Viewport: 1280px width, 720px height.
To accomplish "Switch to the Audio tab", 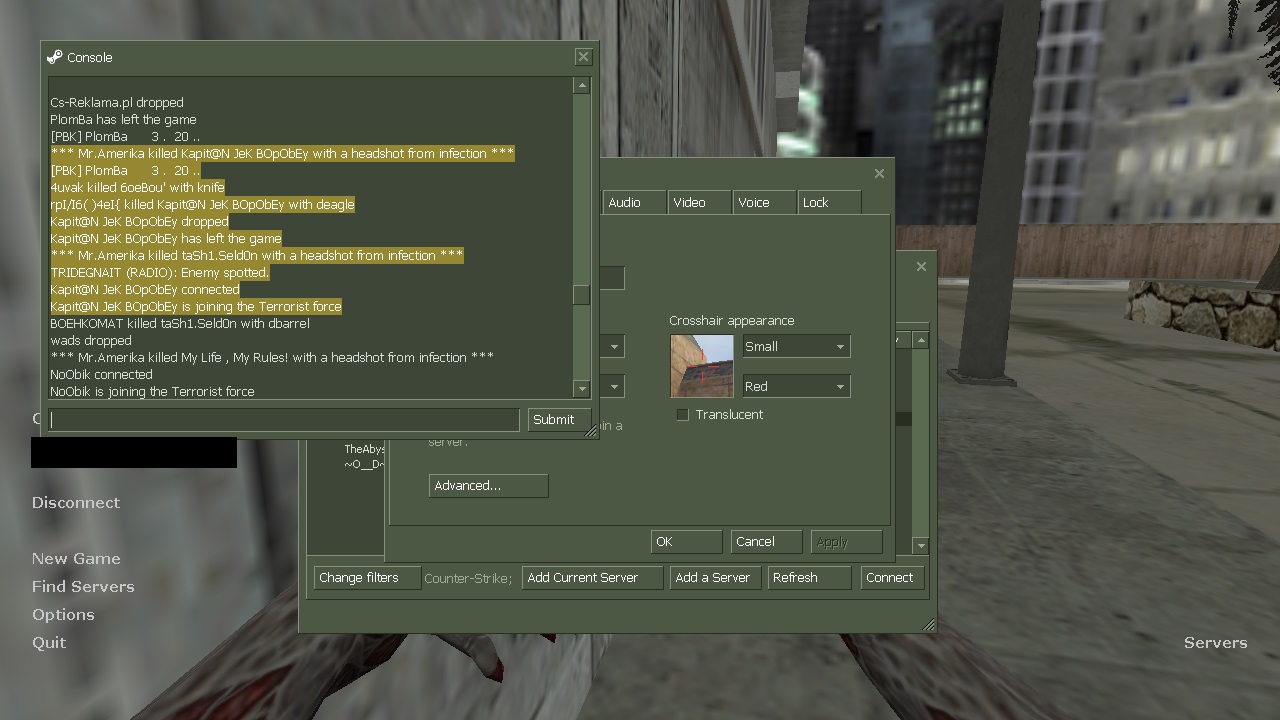I will [x=633, y=202].
